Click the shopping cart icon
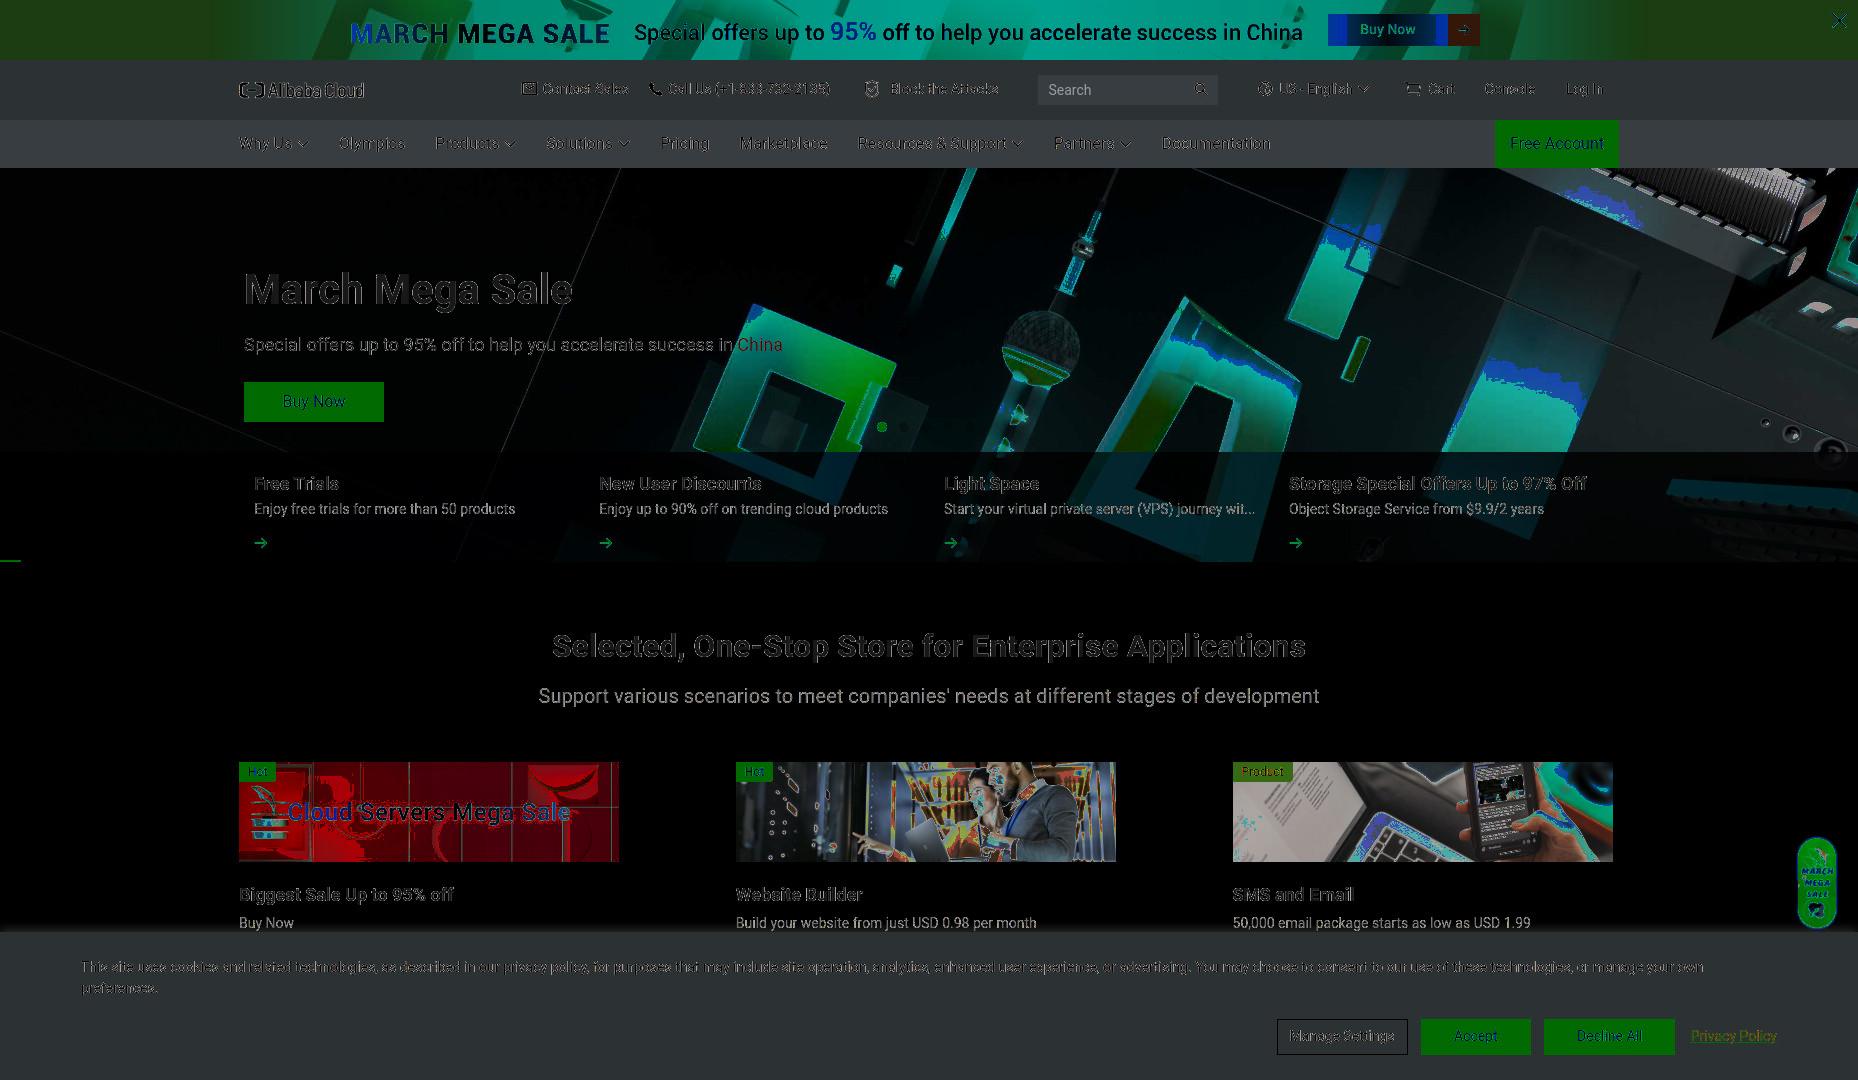This screenshot has width=1858, height=1080. tap(1413, 89)
